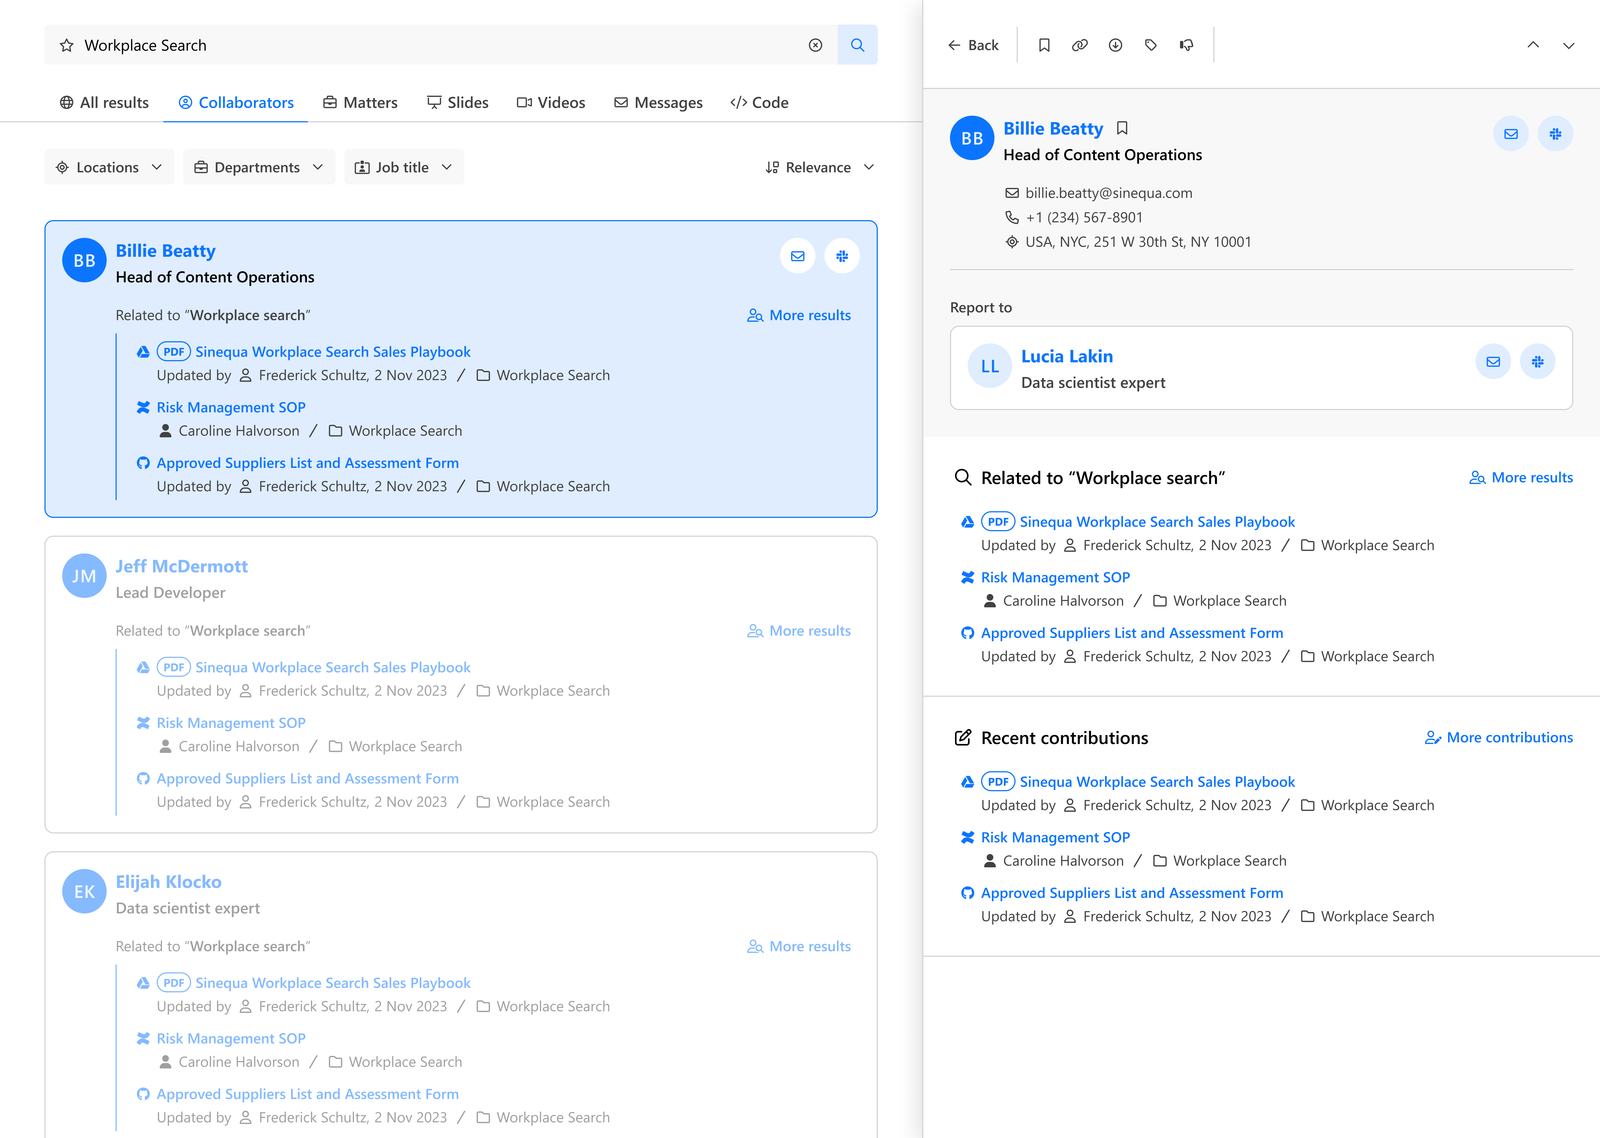Screen dimensions: 1600x1138
Task: Open Jeff McDermott profile name
Action: tap(182, 566)
